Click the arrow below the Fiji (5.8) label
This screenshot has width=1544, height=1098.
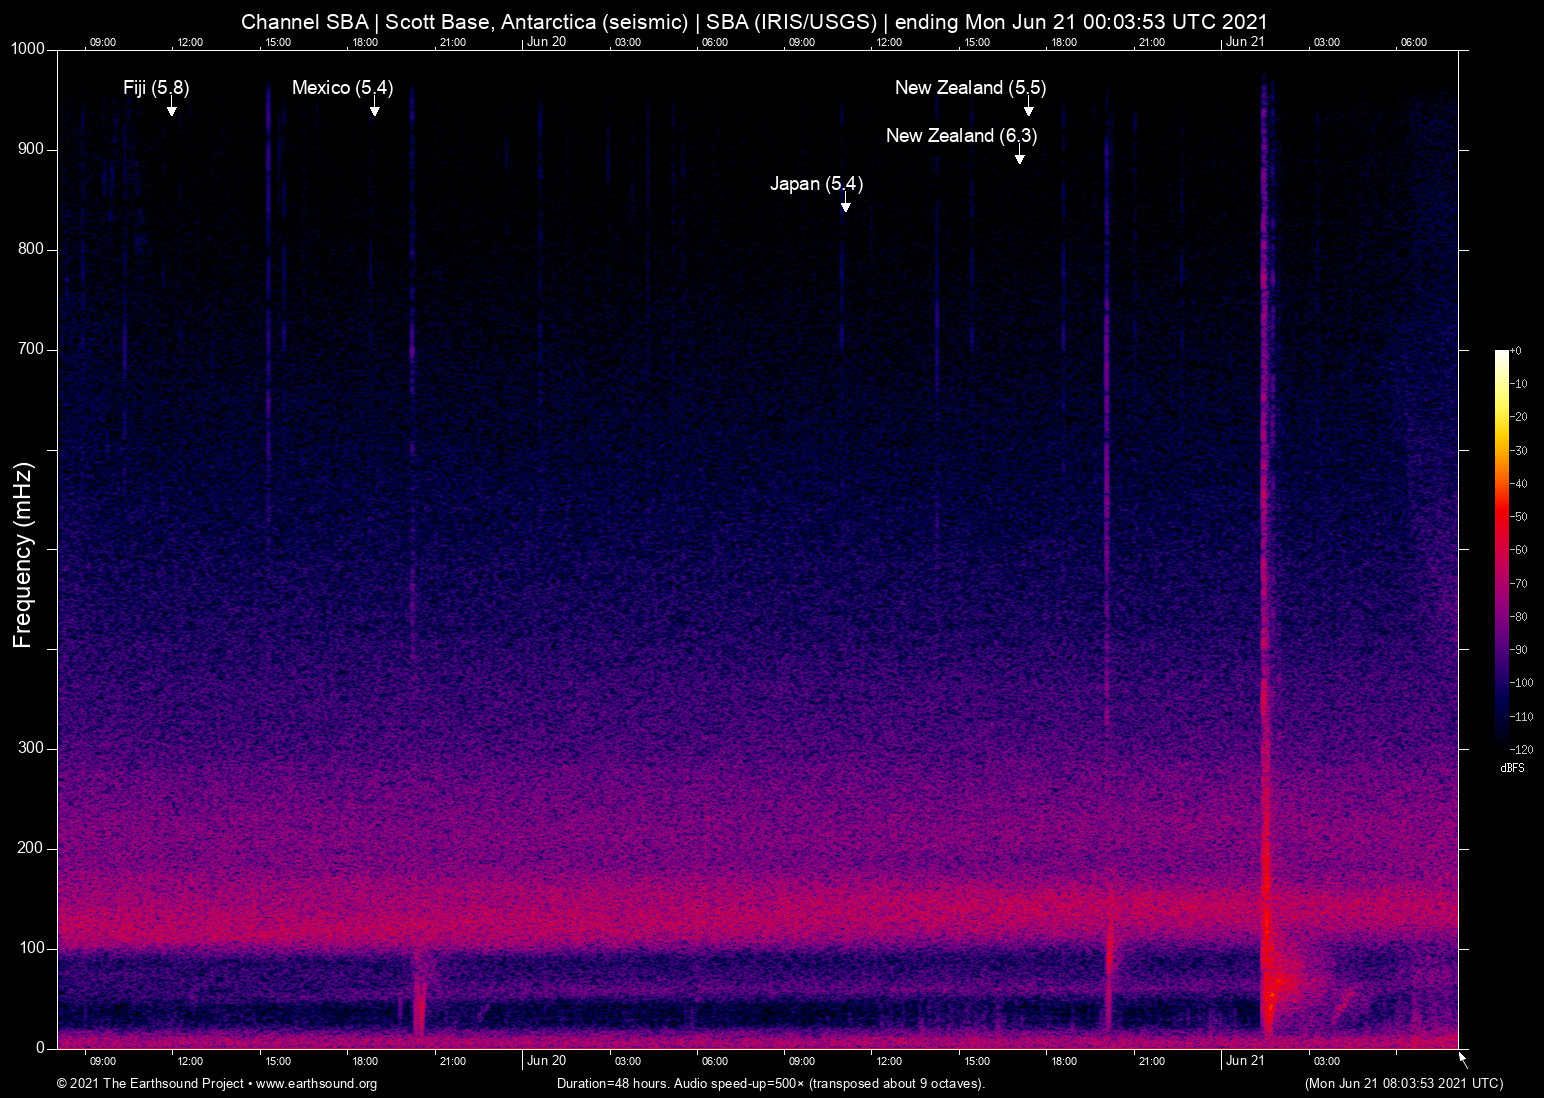point(171,107)
